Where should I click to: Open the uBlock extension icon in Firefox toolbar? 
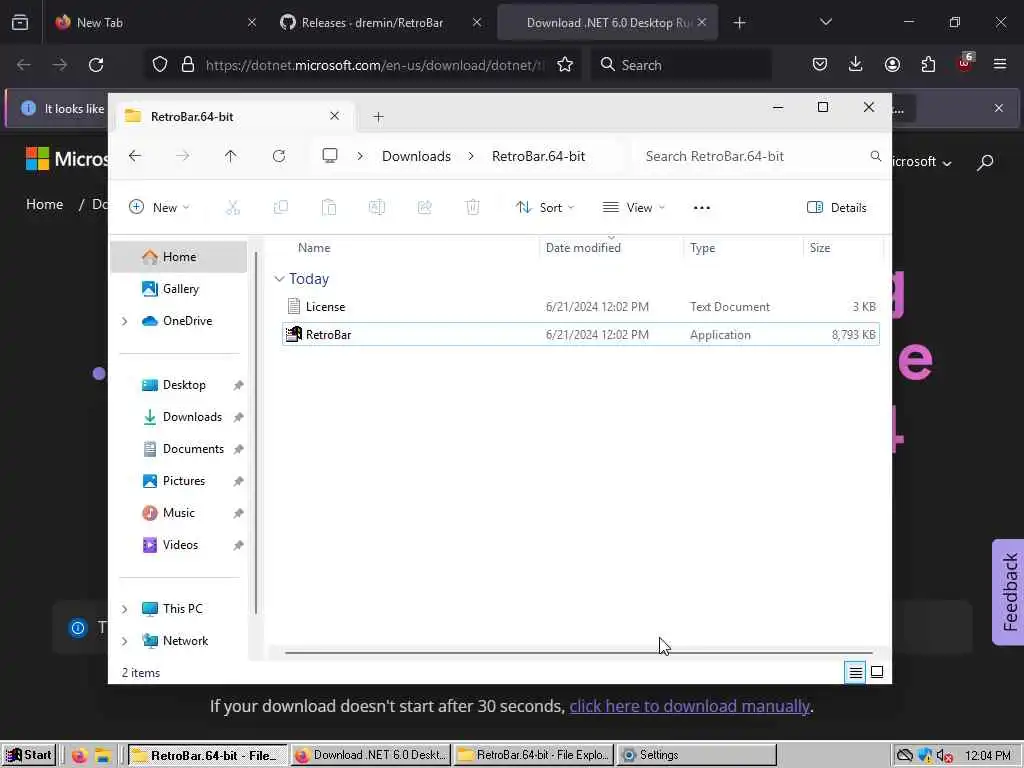(x=965, y=63)
